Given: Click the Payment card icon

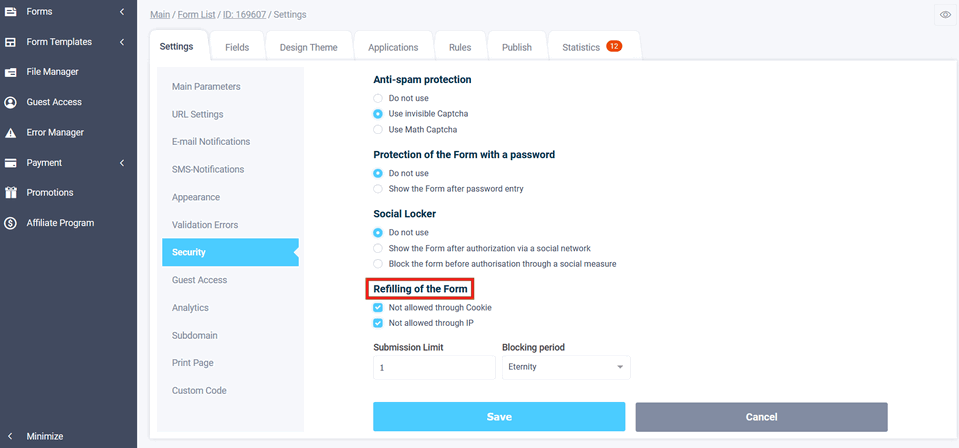Looking at the screenshot, I should coord(10,163).
